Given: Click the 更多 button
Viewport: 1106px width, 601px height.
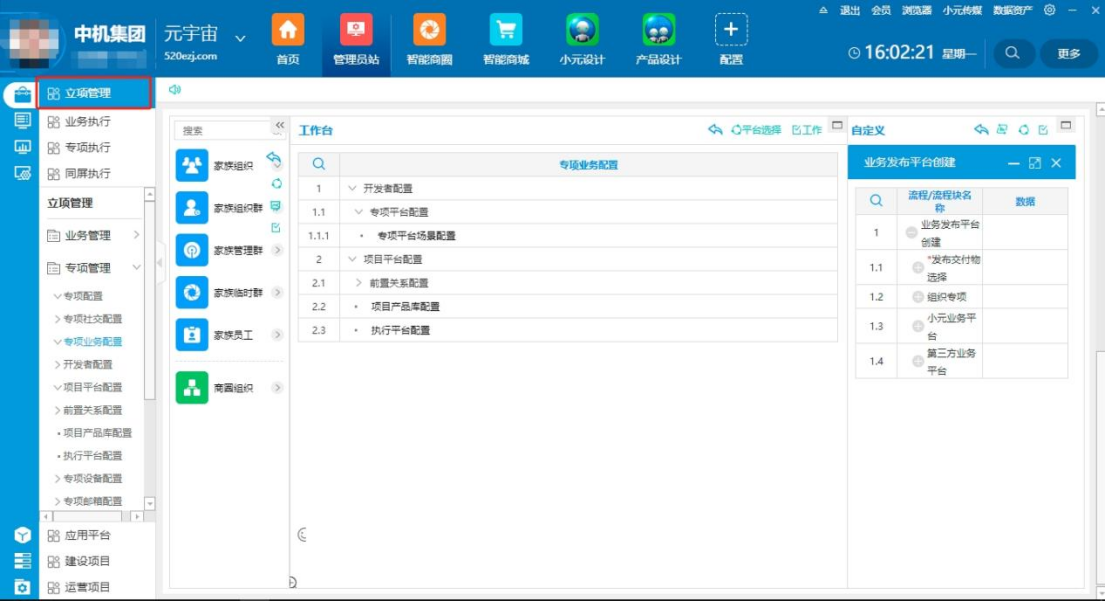Looking at the screenshot, I should point(1069,53).
